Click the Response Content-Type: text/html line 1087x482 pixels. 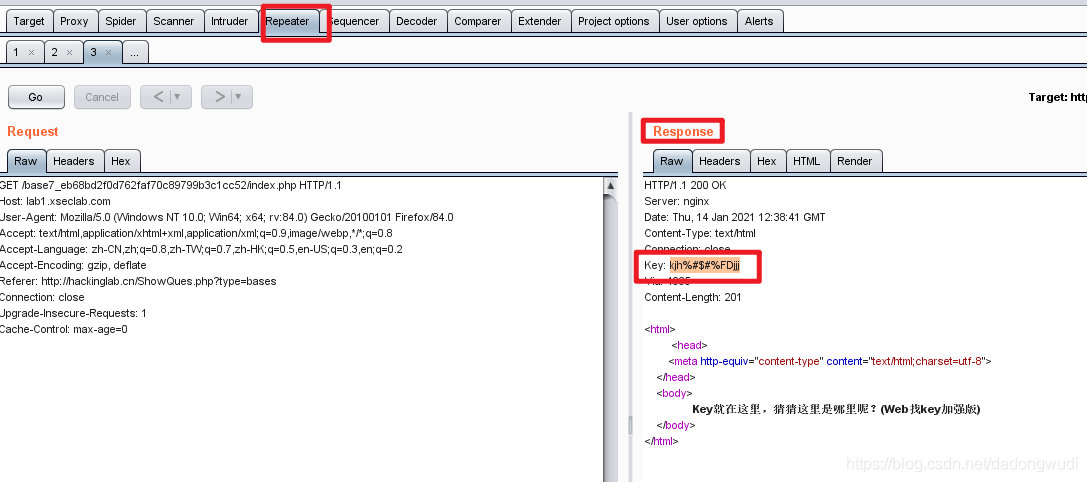click(x=699, y=233)
